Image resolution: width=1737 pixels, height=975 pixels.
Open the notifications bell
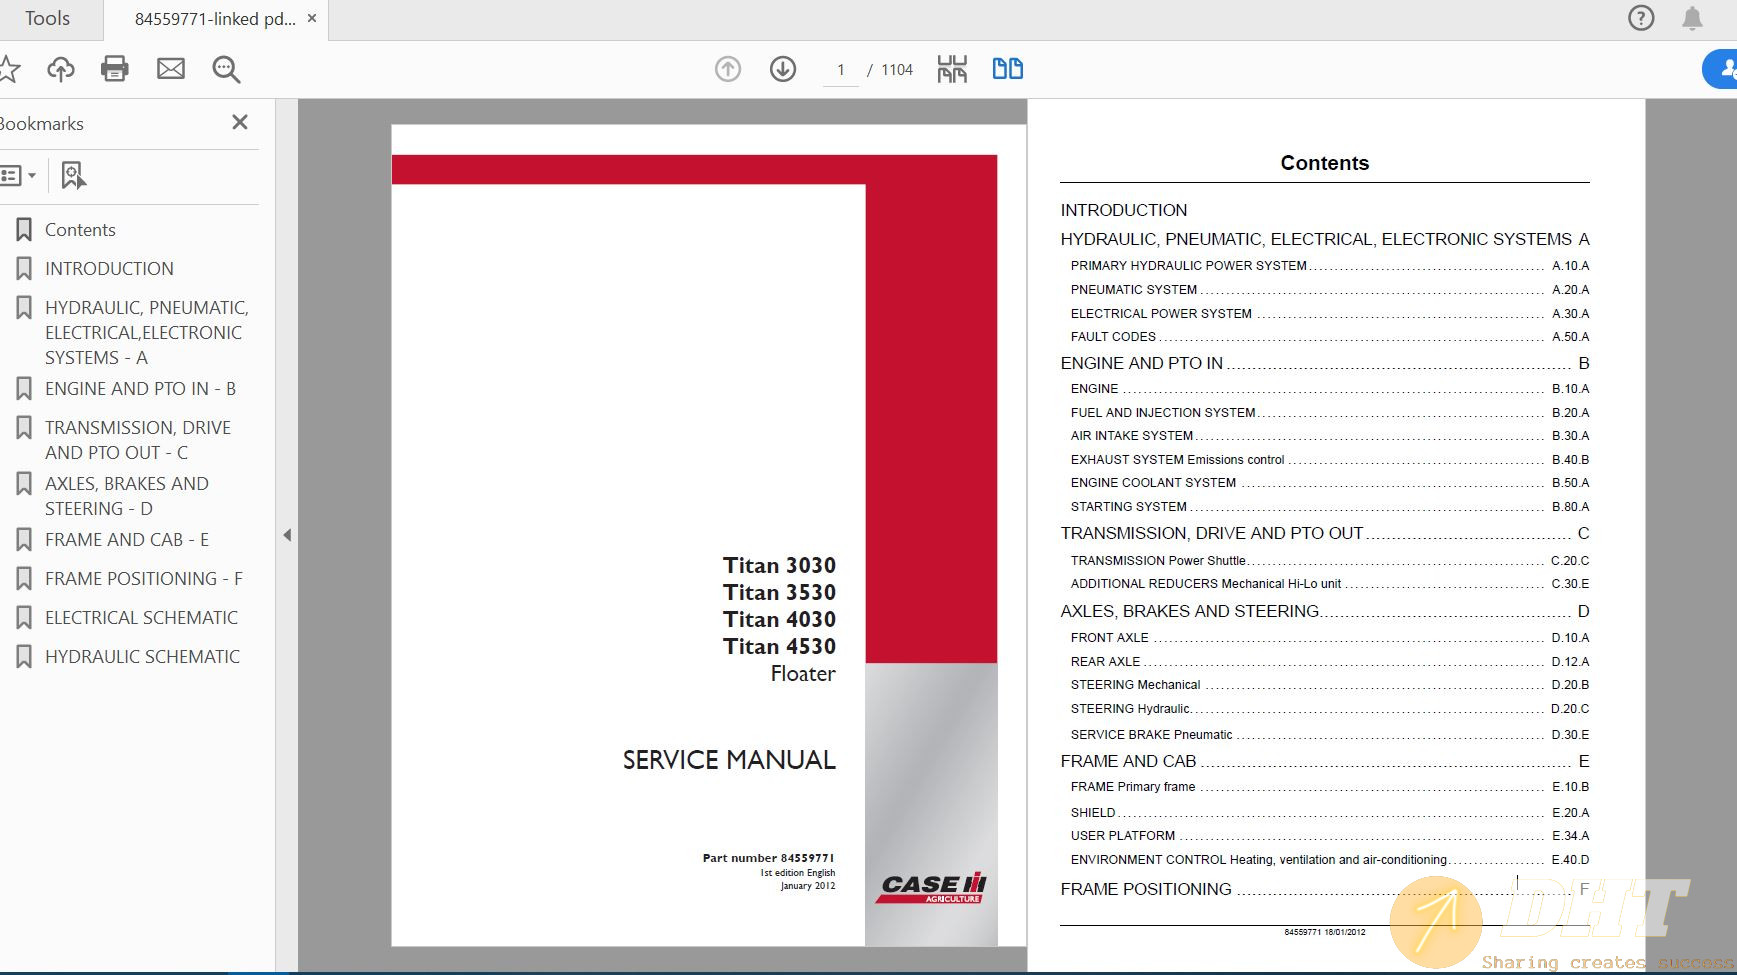[1691, 18]
